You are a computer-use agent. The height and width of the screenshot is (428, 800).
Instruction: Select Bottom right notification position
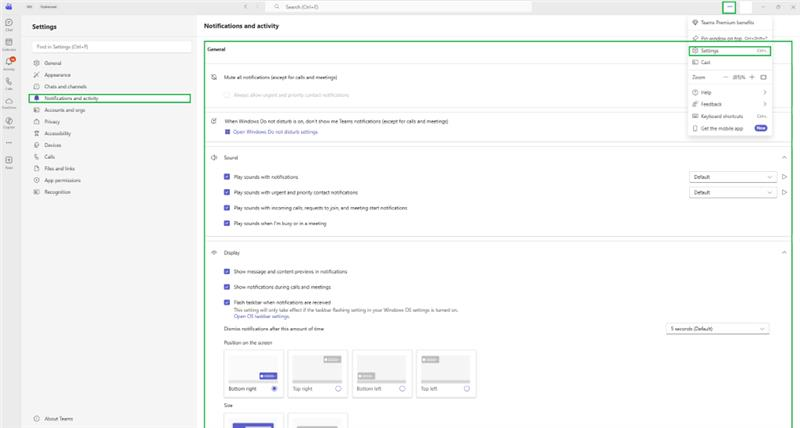(x=254, y=373)
